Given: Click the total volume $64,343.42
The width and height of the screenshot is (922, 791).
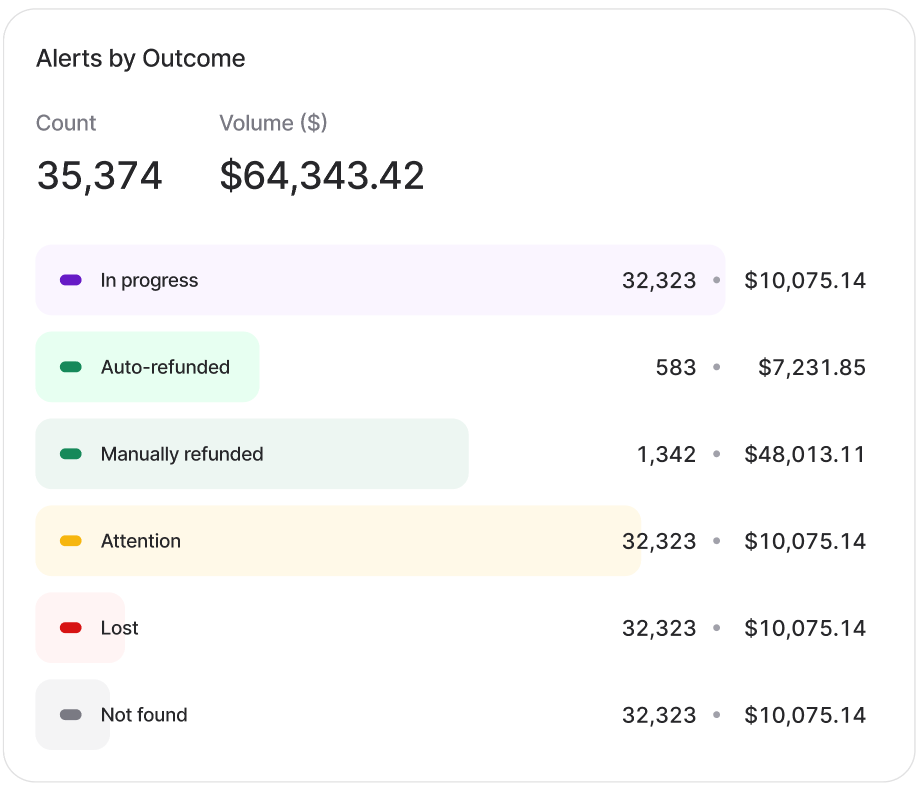Looking at the screenshot, I should 322,176.
